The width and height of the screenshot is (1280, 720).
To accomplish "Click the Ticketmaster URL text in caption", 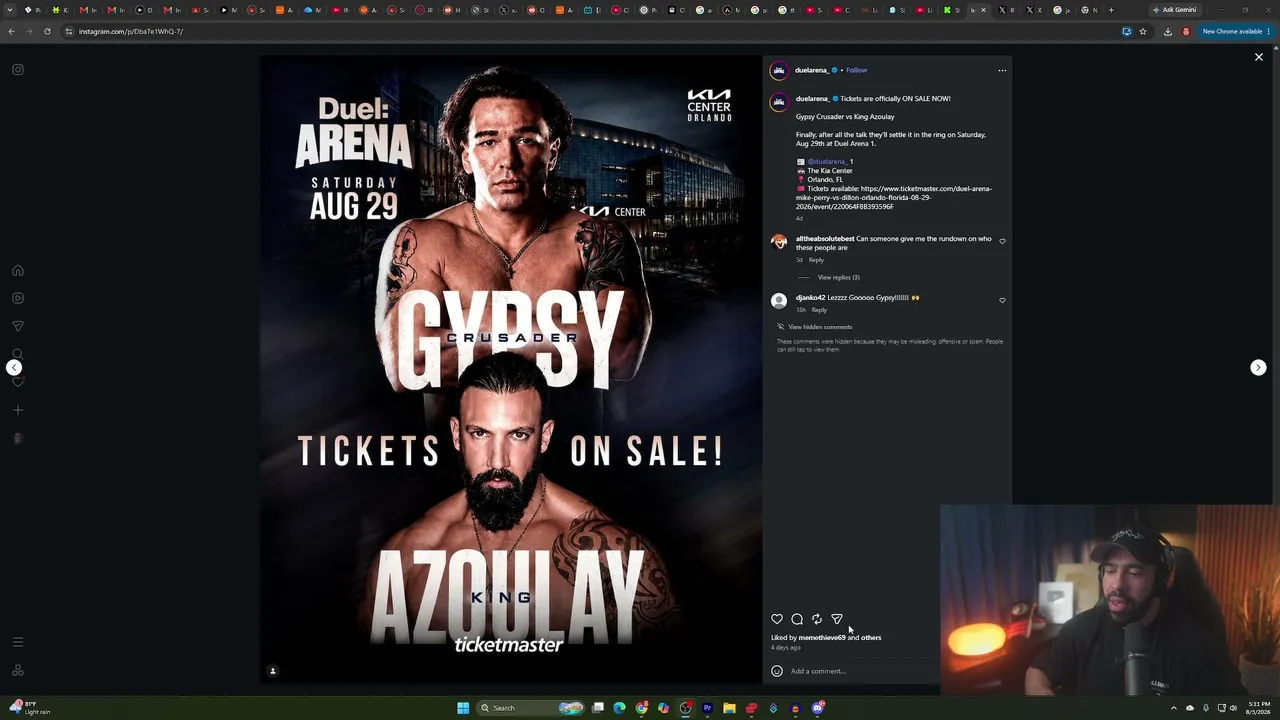I will point(895,198).
